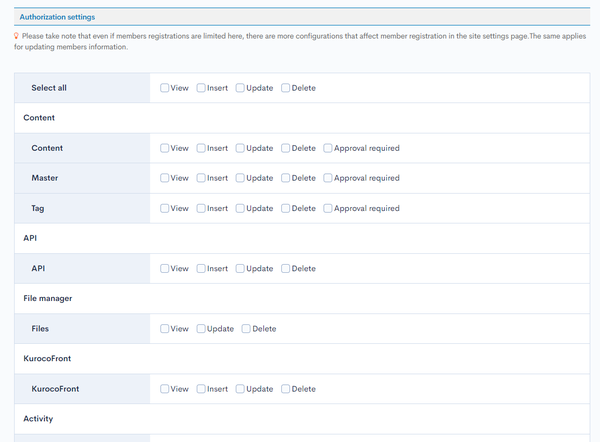This screenshot has height=442, width=600.
Task: Toggle Delete permission for Tag
Action: 285,208
